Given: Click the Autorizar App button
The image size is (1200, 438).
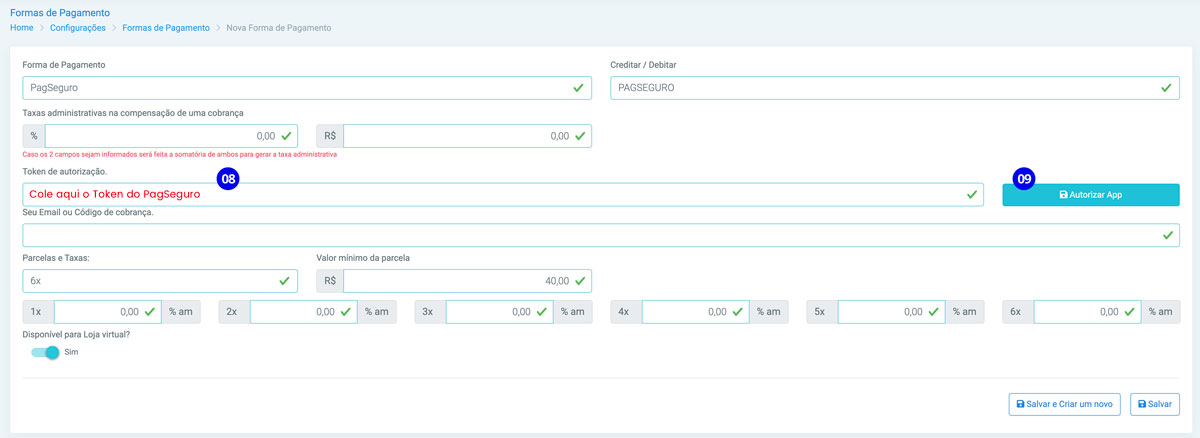Looking at the screenshot, I should click(1091, 195).
